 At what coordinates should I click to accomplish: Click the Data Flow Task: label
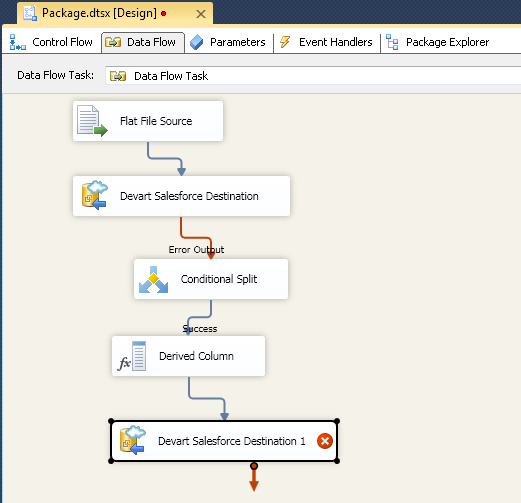[55, 75]
